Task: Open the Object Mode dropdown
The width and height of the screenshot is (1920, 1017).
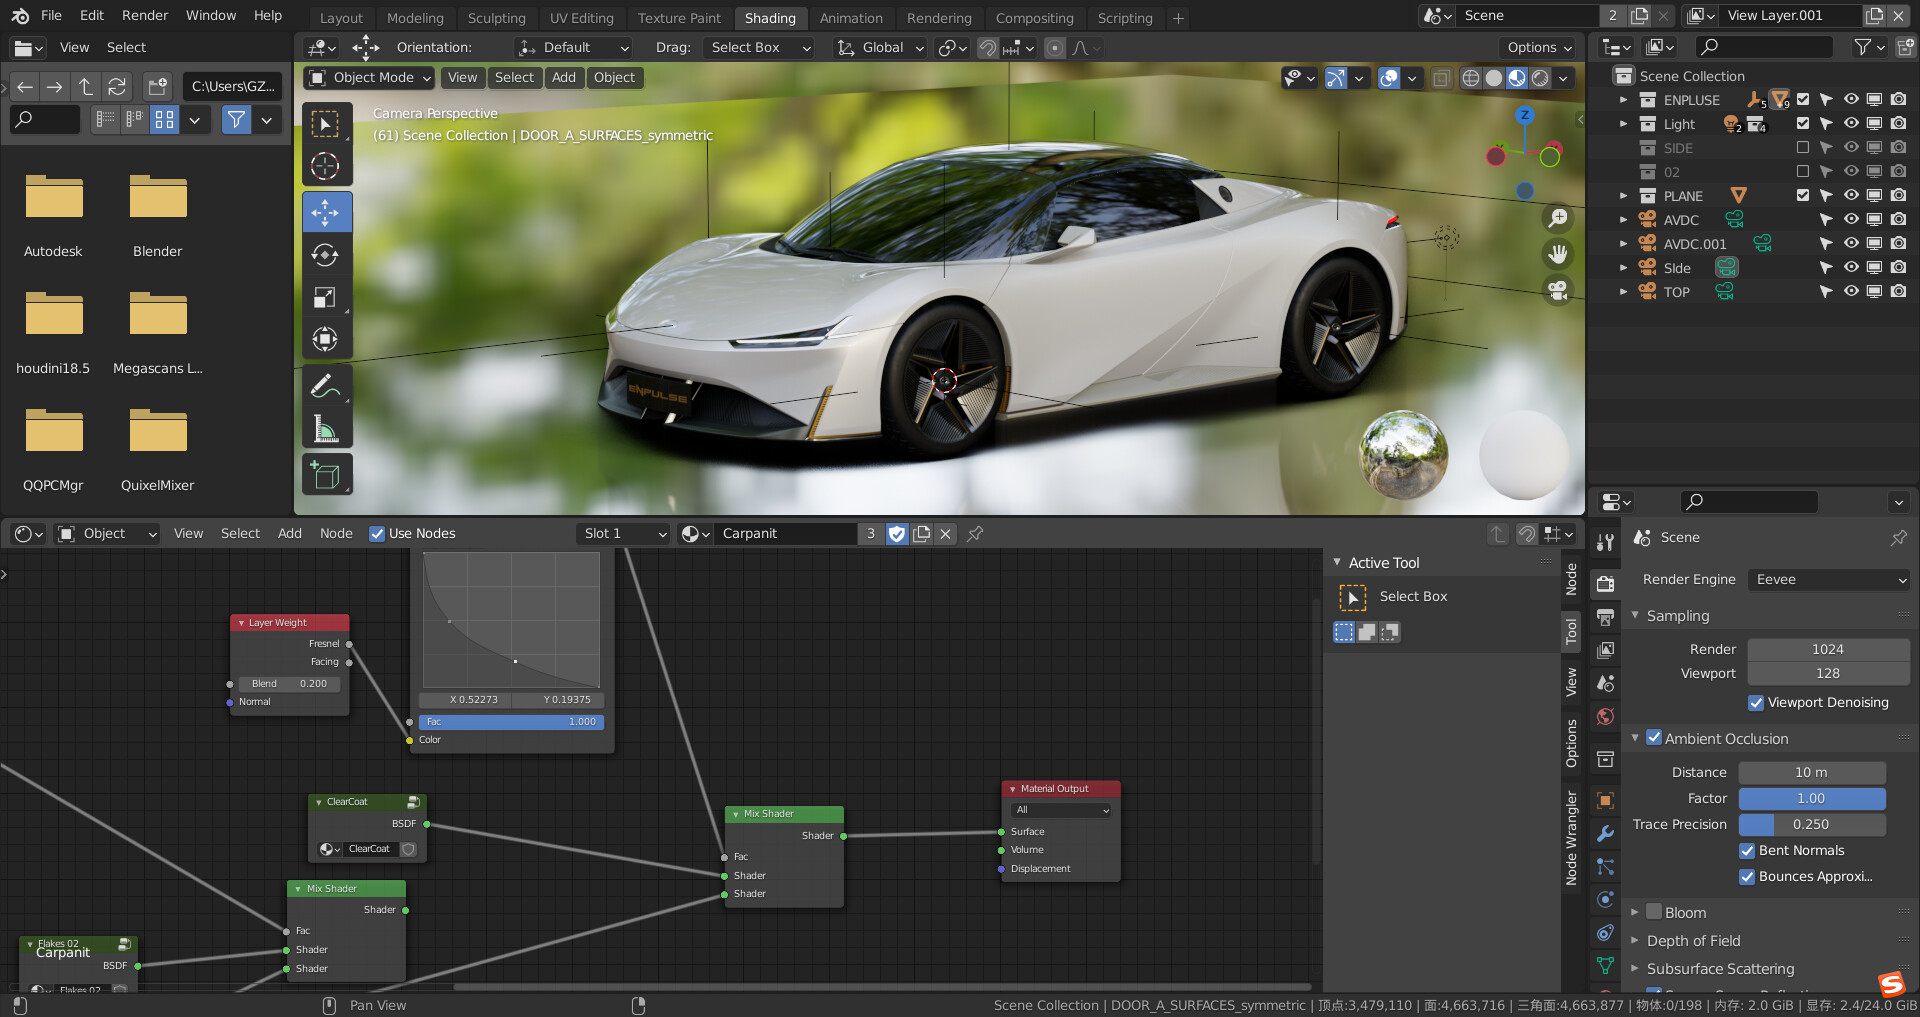Action: click(368, 77)
